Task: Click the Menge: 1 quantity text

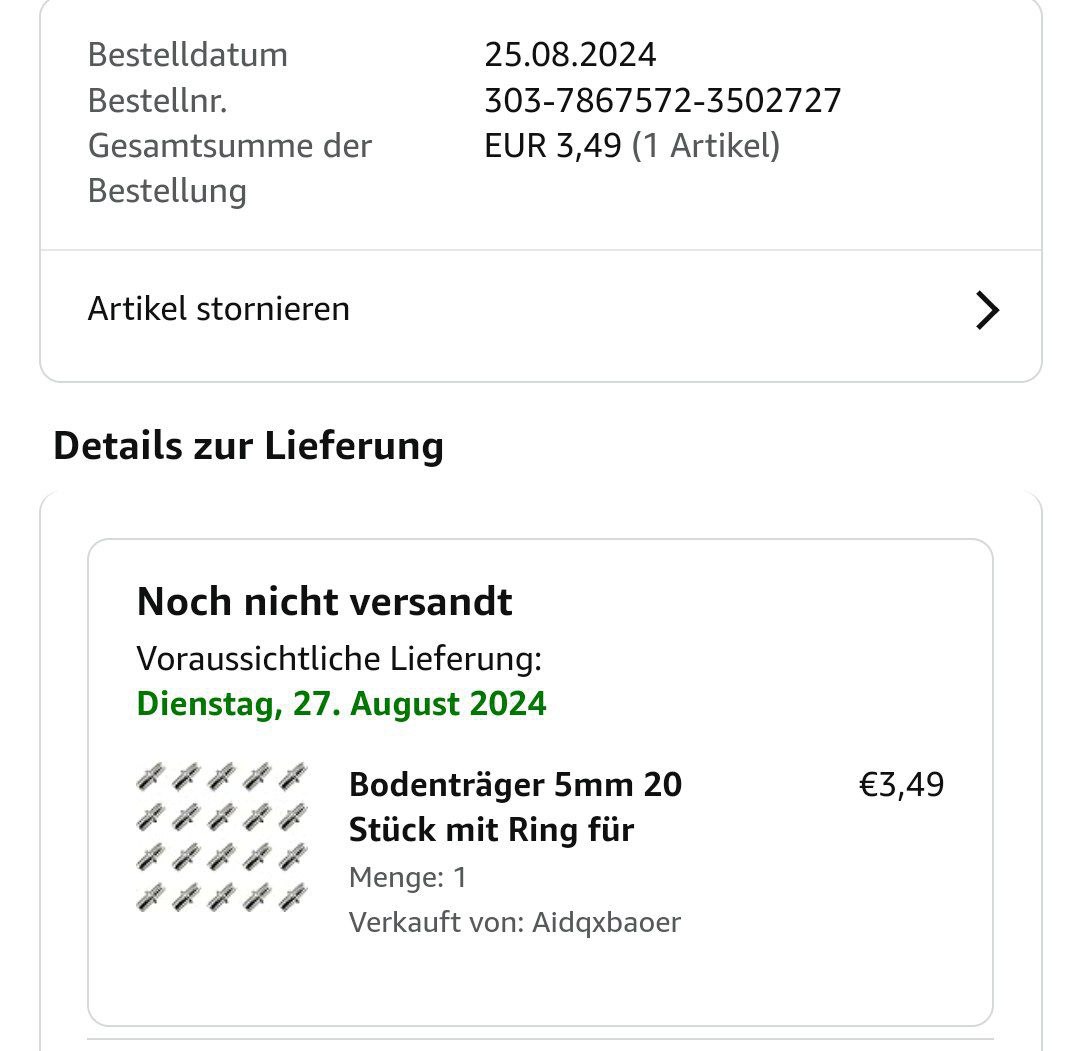Action: pyautogui.click(x=408, y=878)
